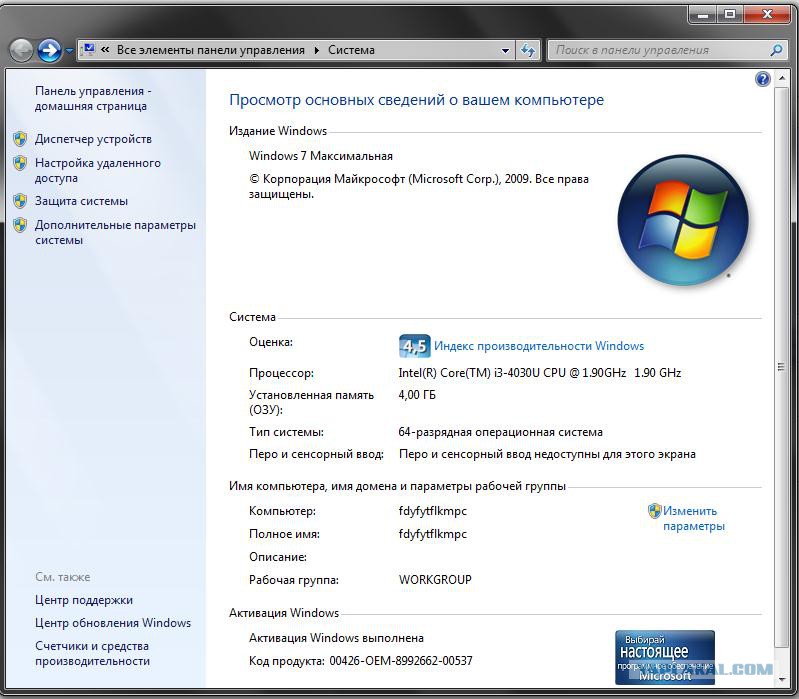Image resolution: width=799 pixels, height=699 pixels.
Task: Click the refresh button beside address bar
Action: click(527, 50)
